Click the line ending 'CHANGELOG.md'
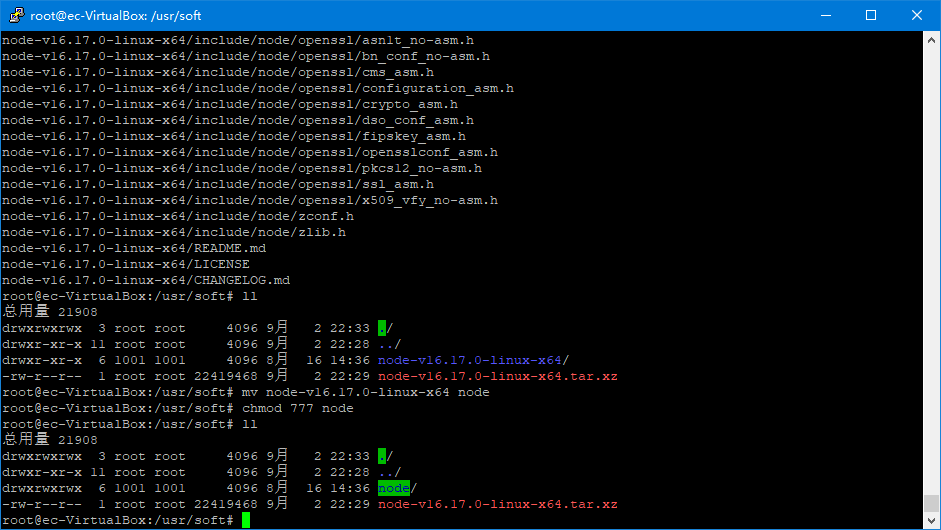Screen dimensions: 941x530 (x=146, y=280)
